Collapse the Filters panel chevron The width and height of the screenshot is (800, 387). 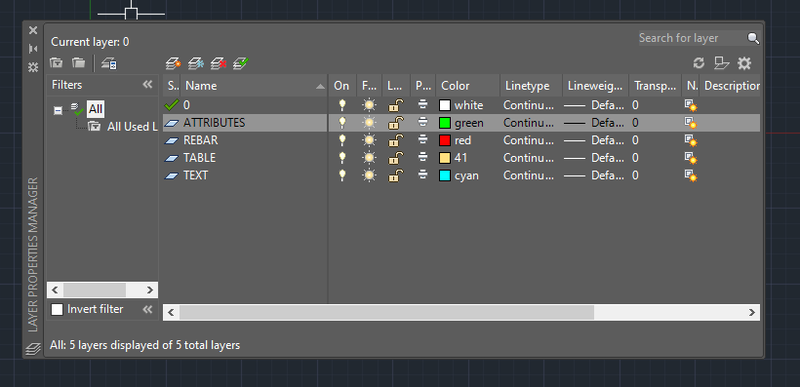(147, 85)
